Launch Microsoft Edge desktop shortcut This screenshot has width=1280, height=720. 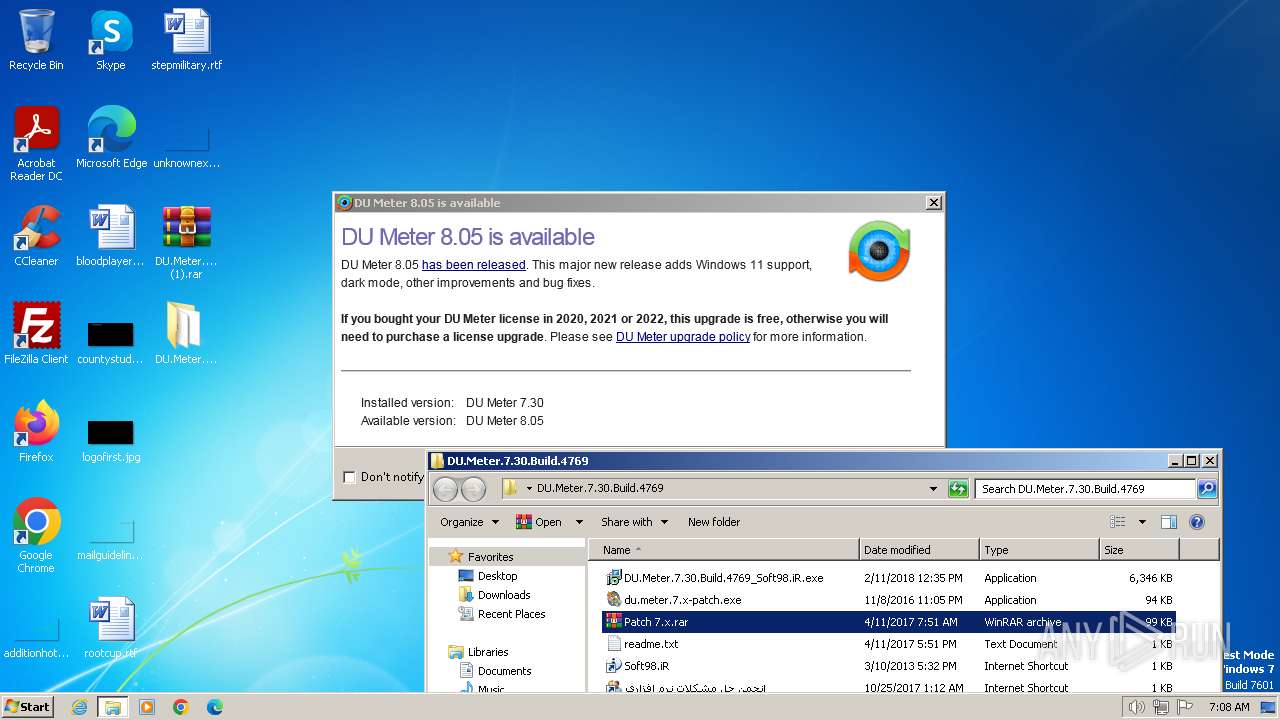click(x=111, y=138)
